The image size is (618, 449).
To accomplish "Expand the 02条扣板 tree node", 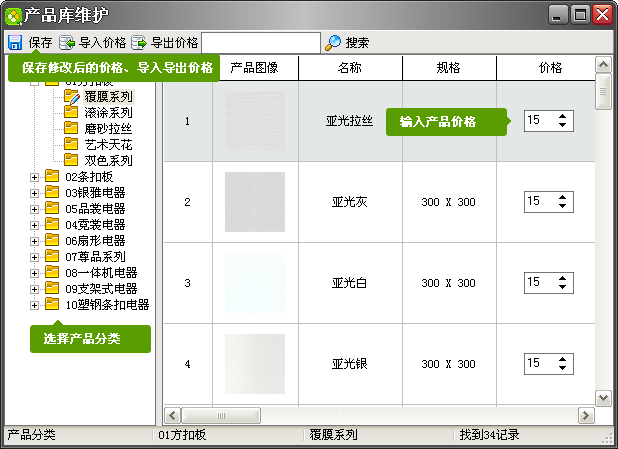I will click(35, 177).
